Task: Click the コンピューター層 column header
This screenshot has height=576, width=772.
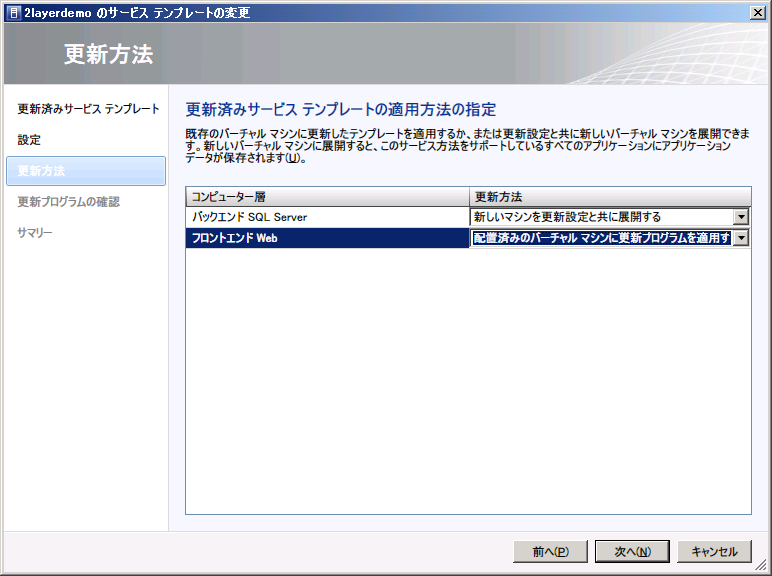Action: click(x=327, y=197)
